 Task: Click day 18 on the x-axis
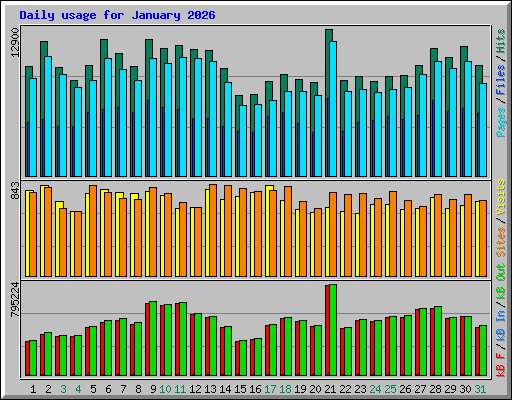(285, 389)
